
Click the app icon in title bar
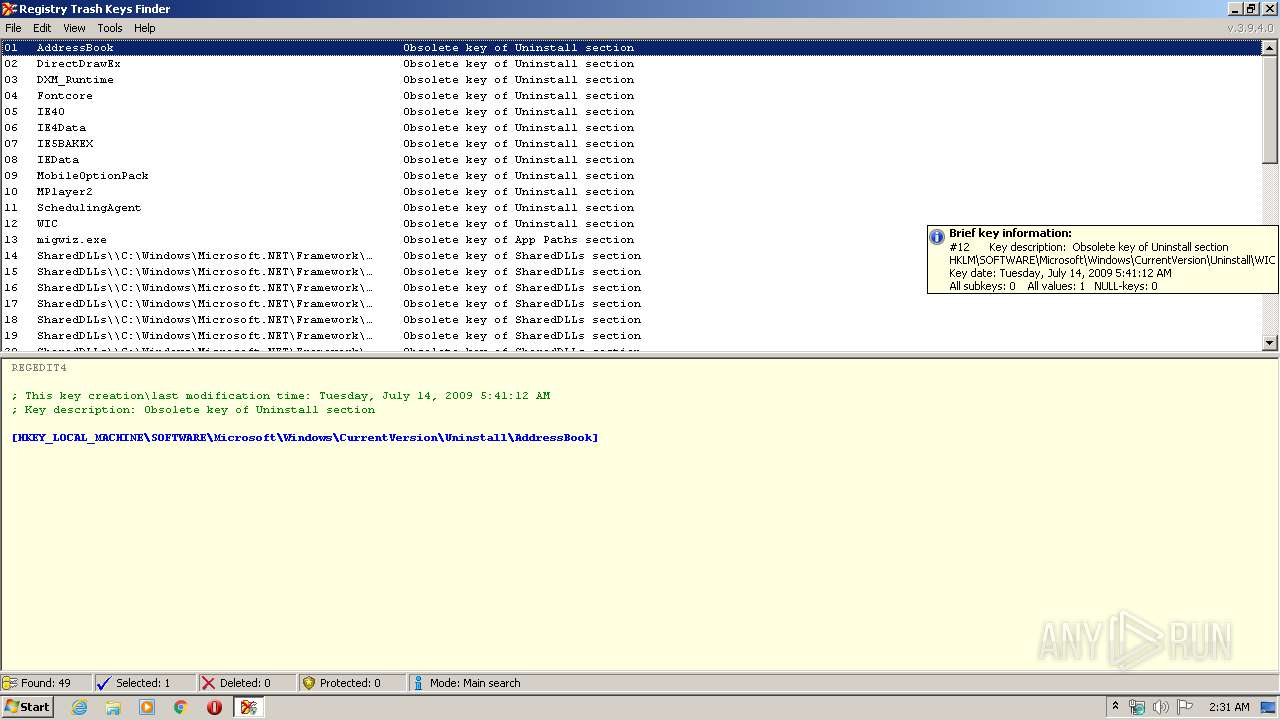tap(9, 9)
